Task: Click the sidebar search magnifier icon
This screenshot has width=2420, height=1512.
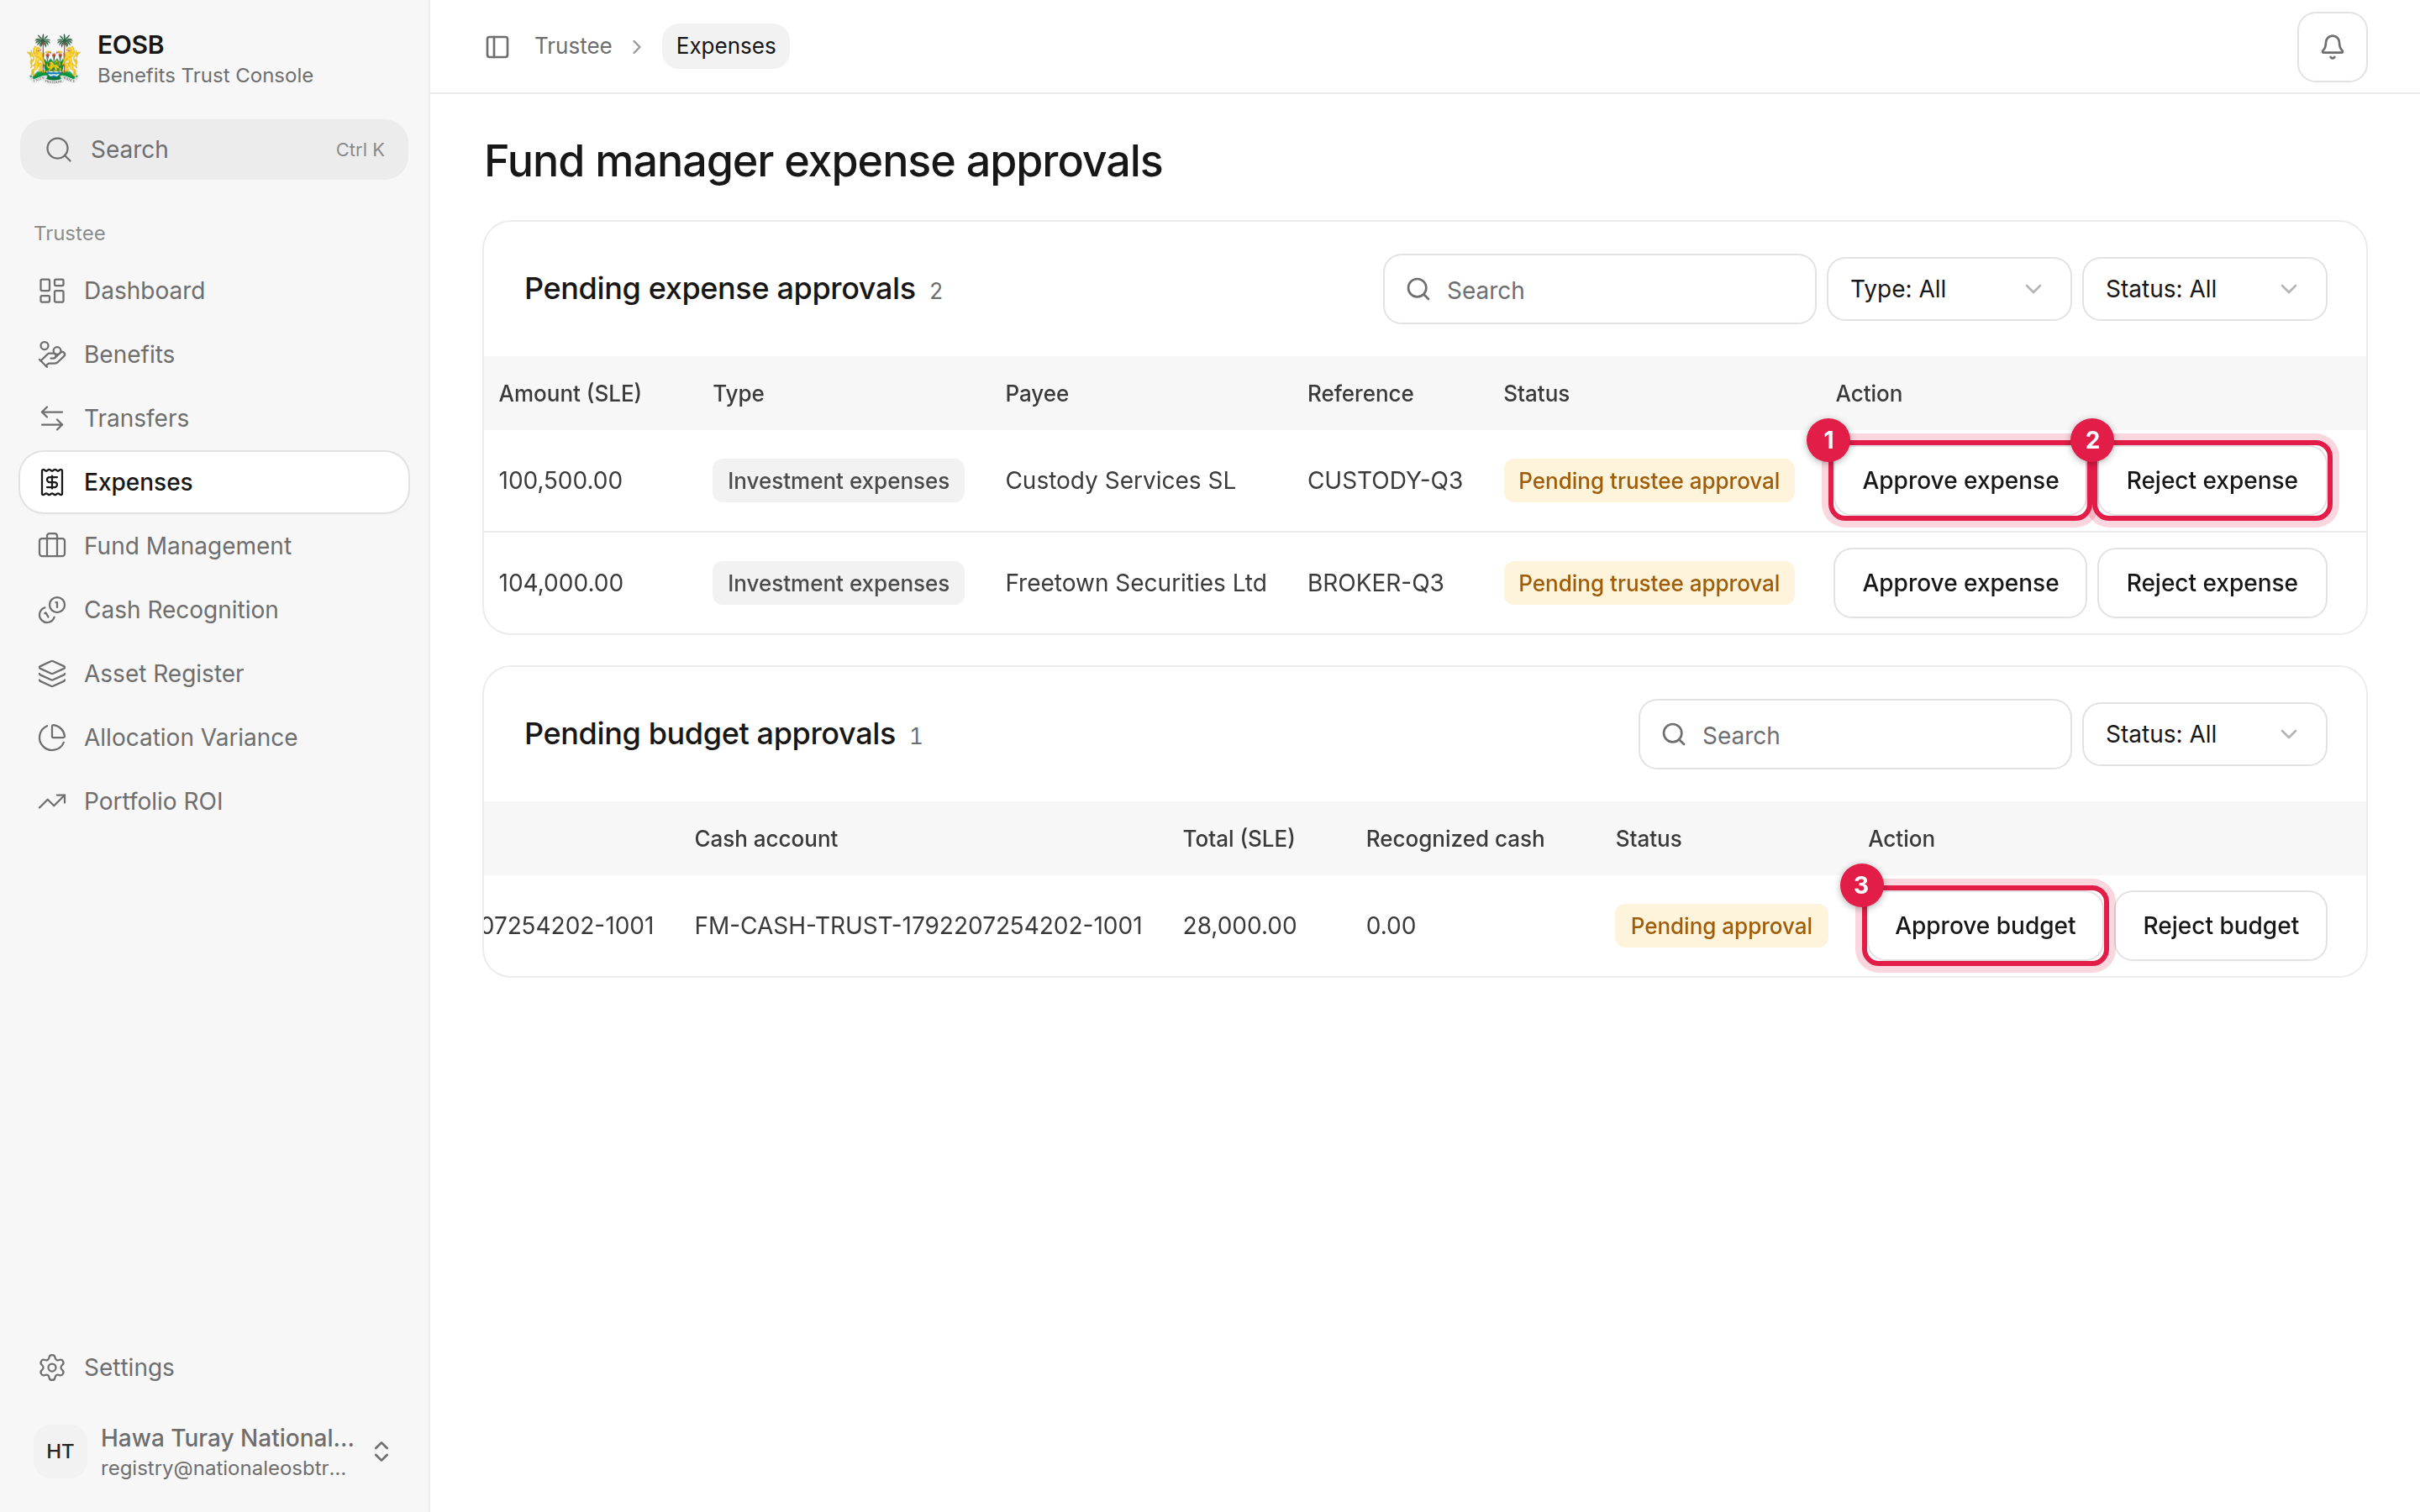Action: 59,150
